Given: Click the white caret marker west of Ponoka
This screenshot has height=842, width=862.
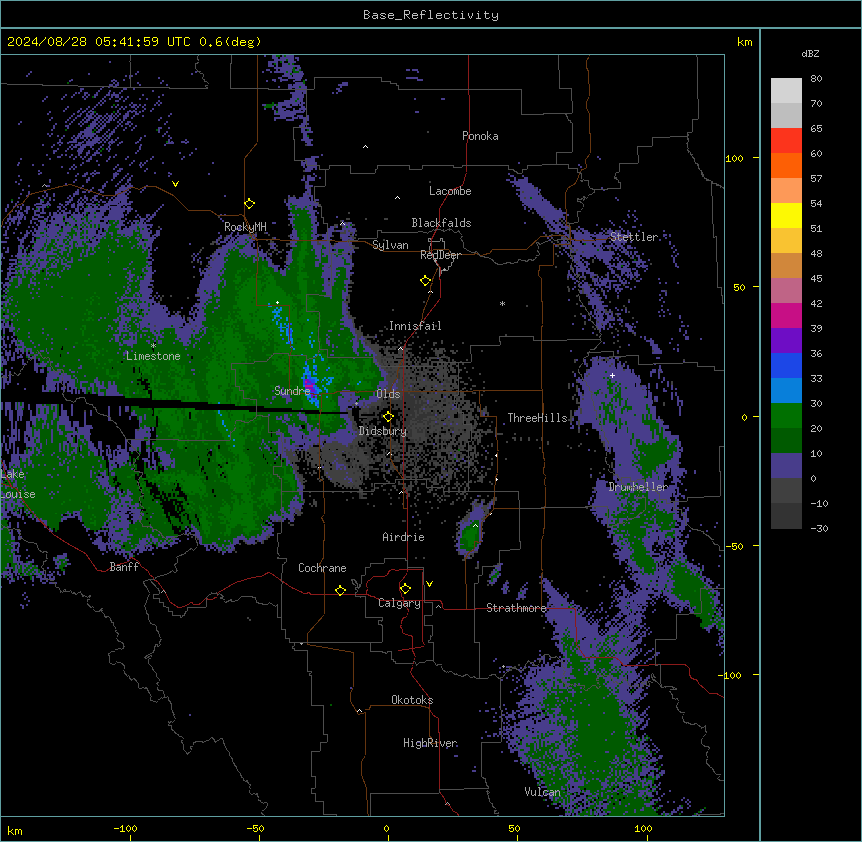Looking at the screenshot, I should 366,147.
